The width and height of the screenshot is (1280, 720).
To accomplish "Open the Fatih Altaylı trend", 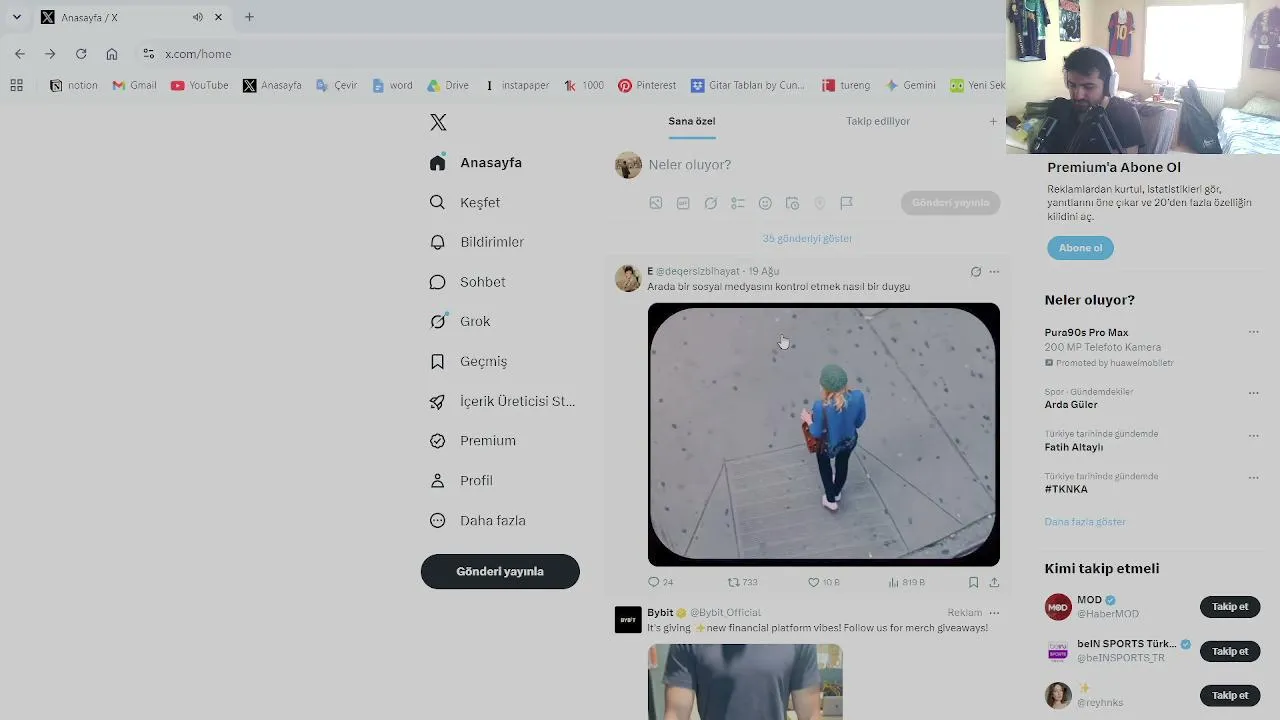I will pos(1074,447).
